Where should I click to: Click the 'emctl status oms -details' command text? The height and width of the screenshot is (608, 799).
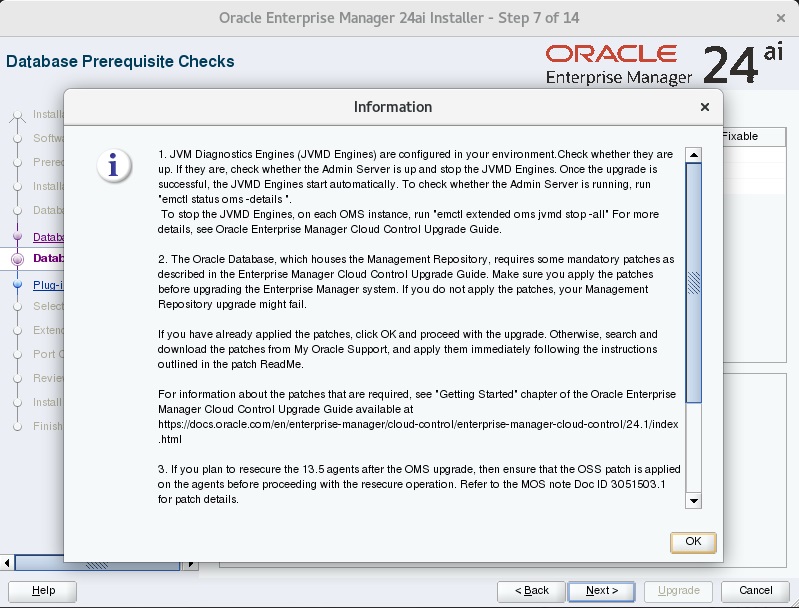pyautogui.click(x=224, y=199)
